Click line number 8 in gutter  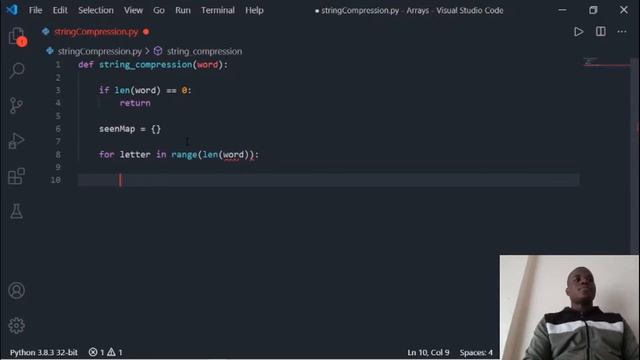pyautogui.click(x=58, y=155)
